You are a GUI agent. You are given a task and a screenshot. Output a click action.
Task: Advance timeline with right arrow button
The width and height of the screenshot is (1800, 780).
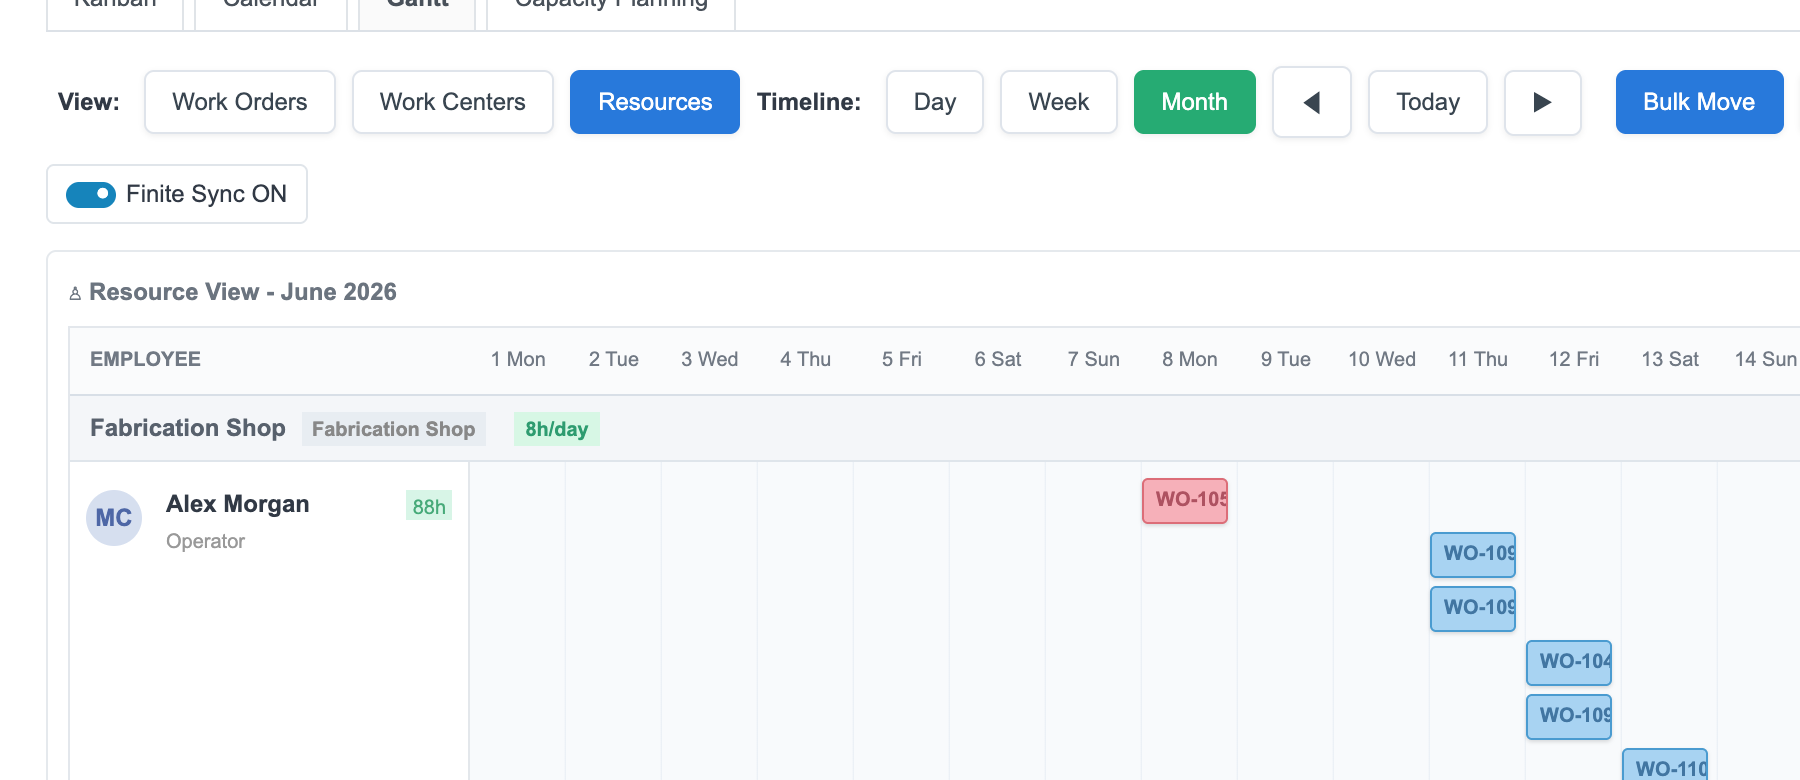pyautogui.click(x=1542, y=102)
